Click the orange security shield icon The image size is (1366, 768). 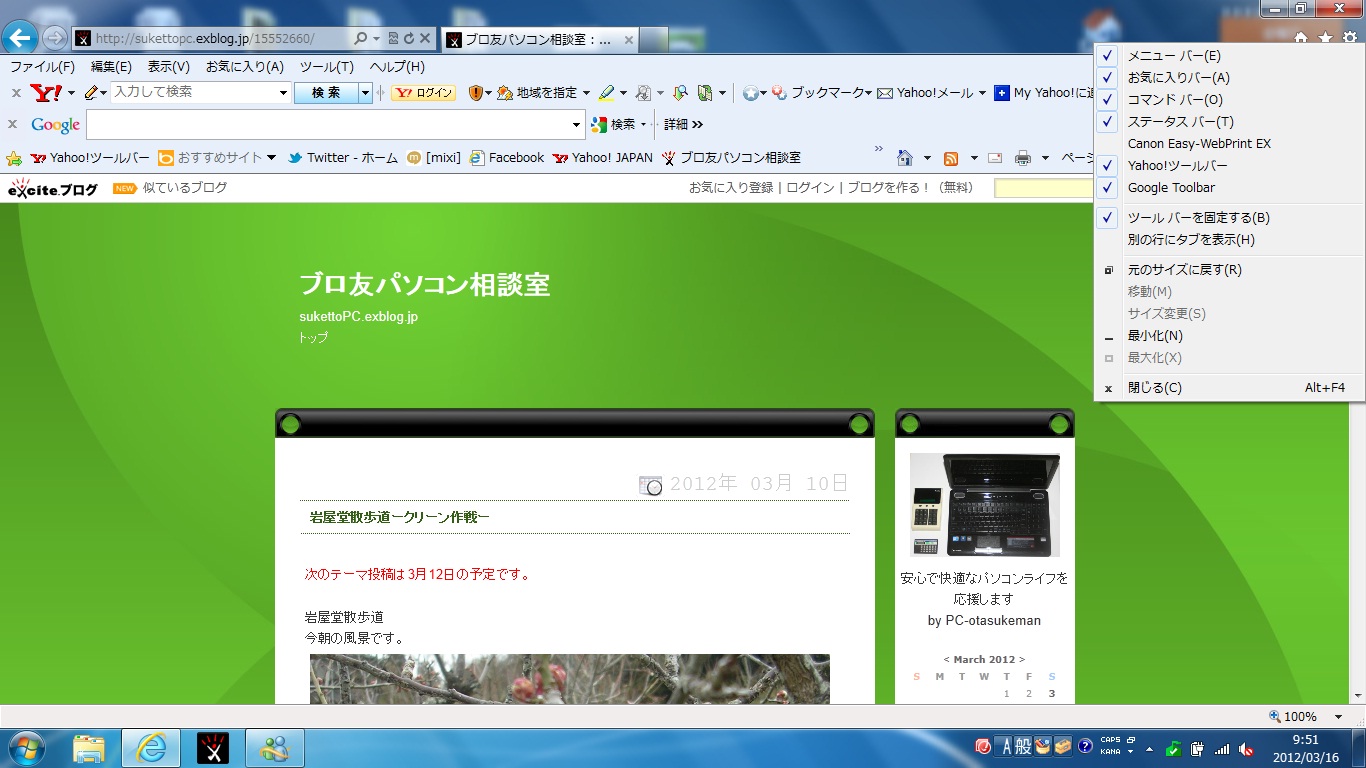[476, 93]
